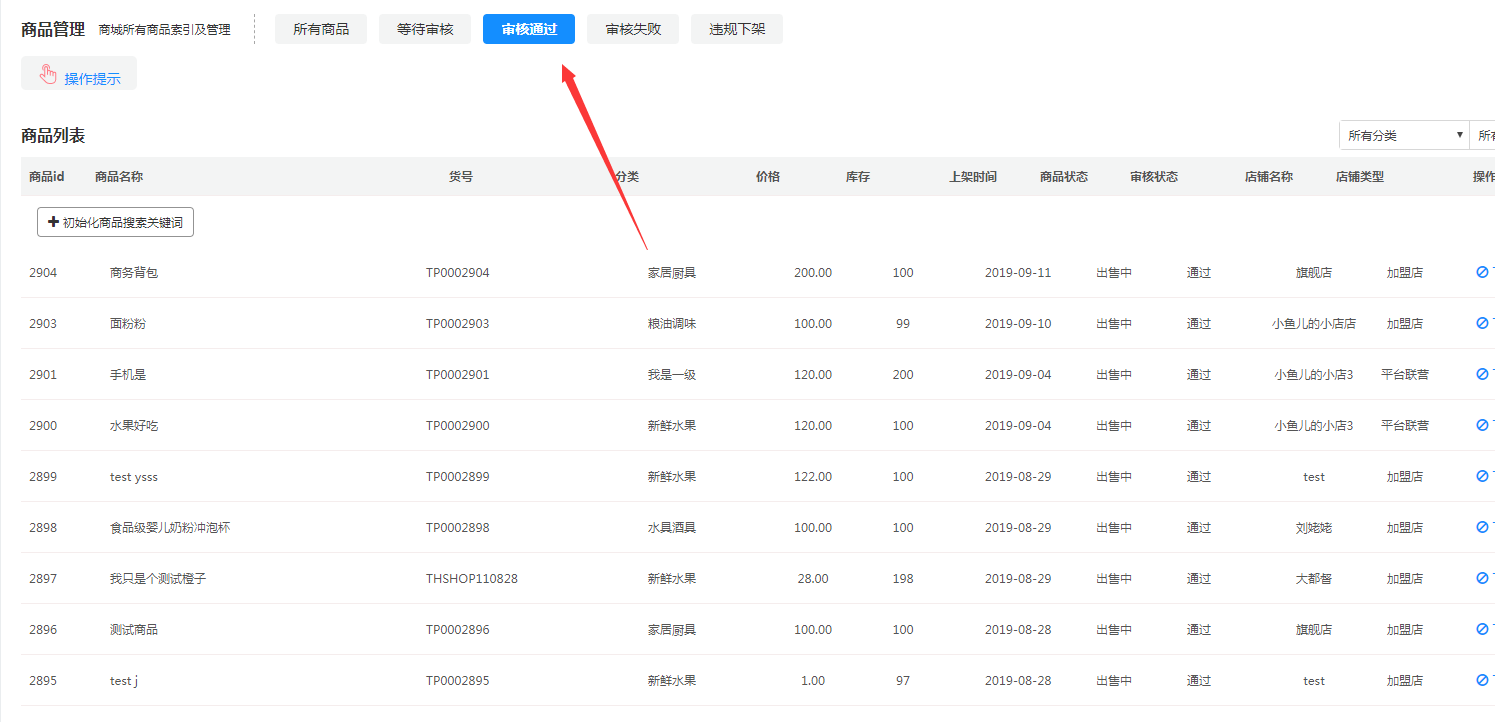Go to the 违规下架 tab
The width and height of the screenshot is (1495, 722).
[737, 29]
